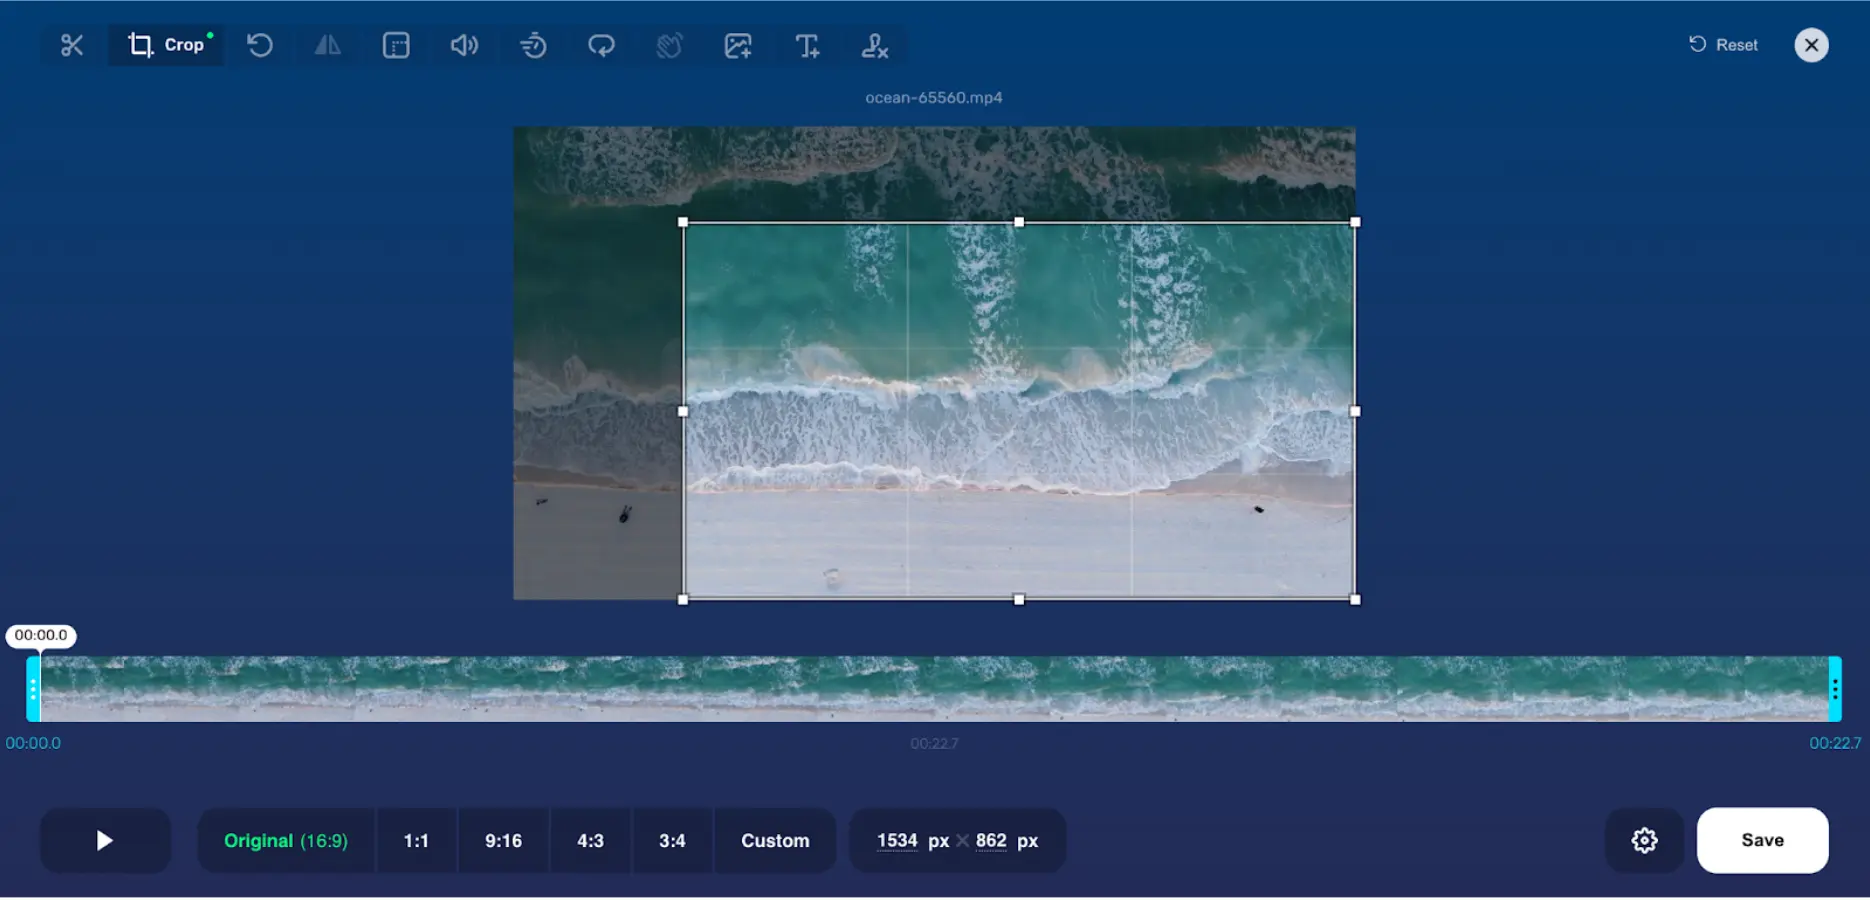The image size is (1870, 900).
Task: Rotate the video counterclockwise
Action: 260,45
